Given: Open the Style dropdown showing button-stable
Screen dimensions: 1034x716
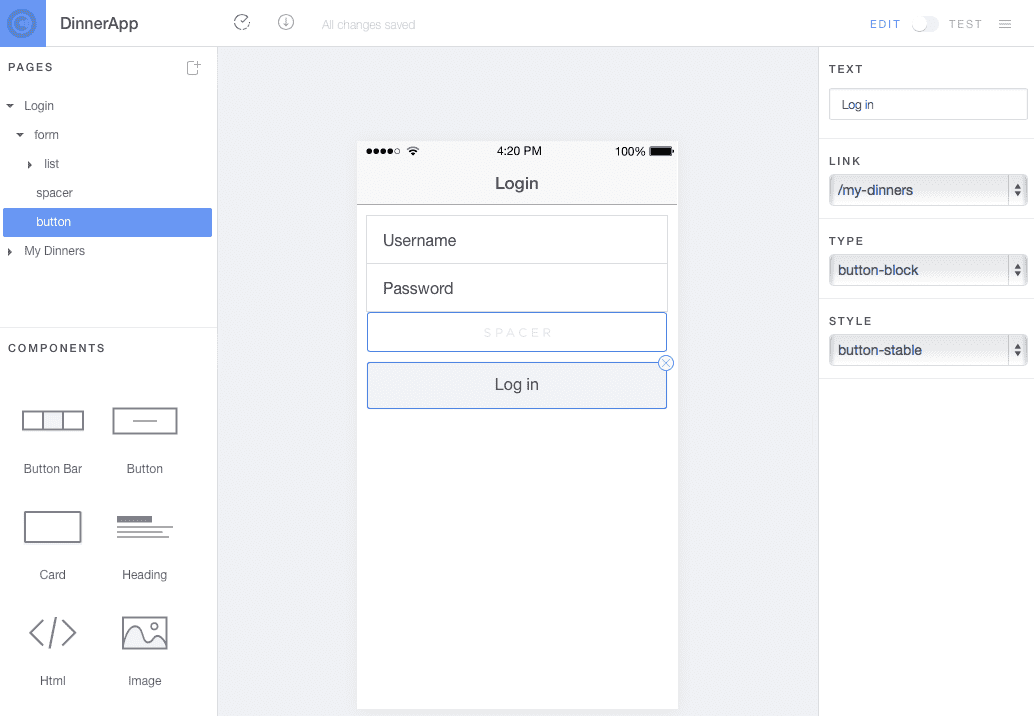Looking at the screenshot, I should [928, 350].
